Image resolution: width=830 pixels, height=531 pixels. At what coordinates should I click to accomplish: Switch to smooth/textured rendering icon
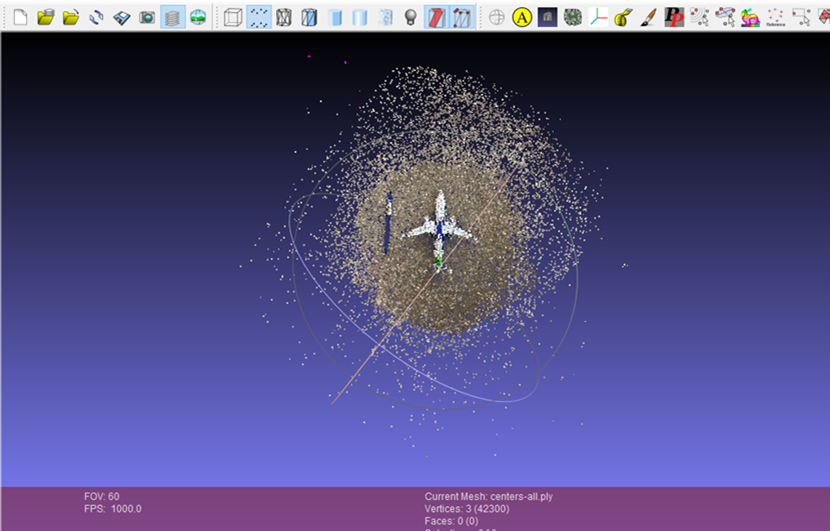click(385, 17)
